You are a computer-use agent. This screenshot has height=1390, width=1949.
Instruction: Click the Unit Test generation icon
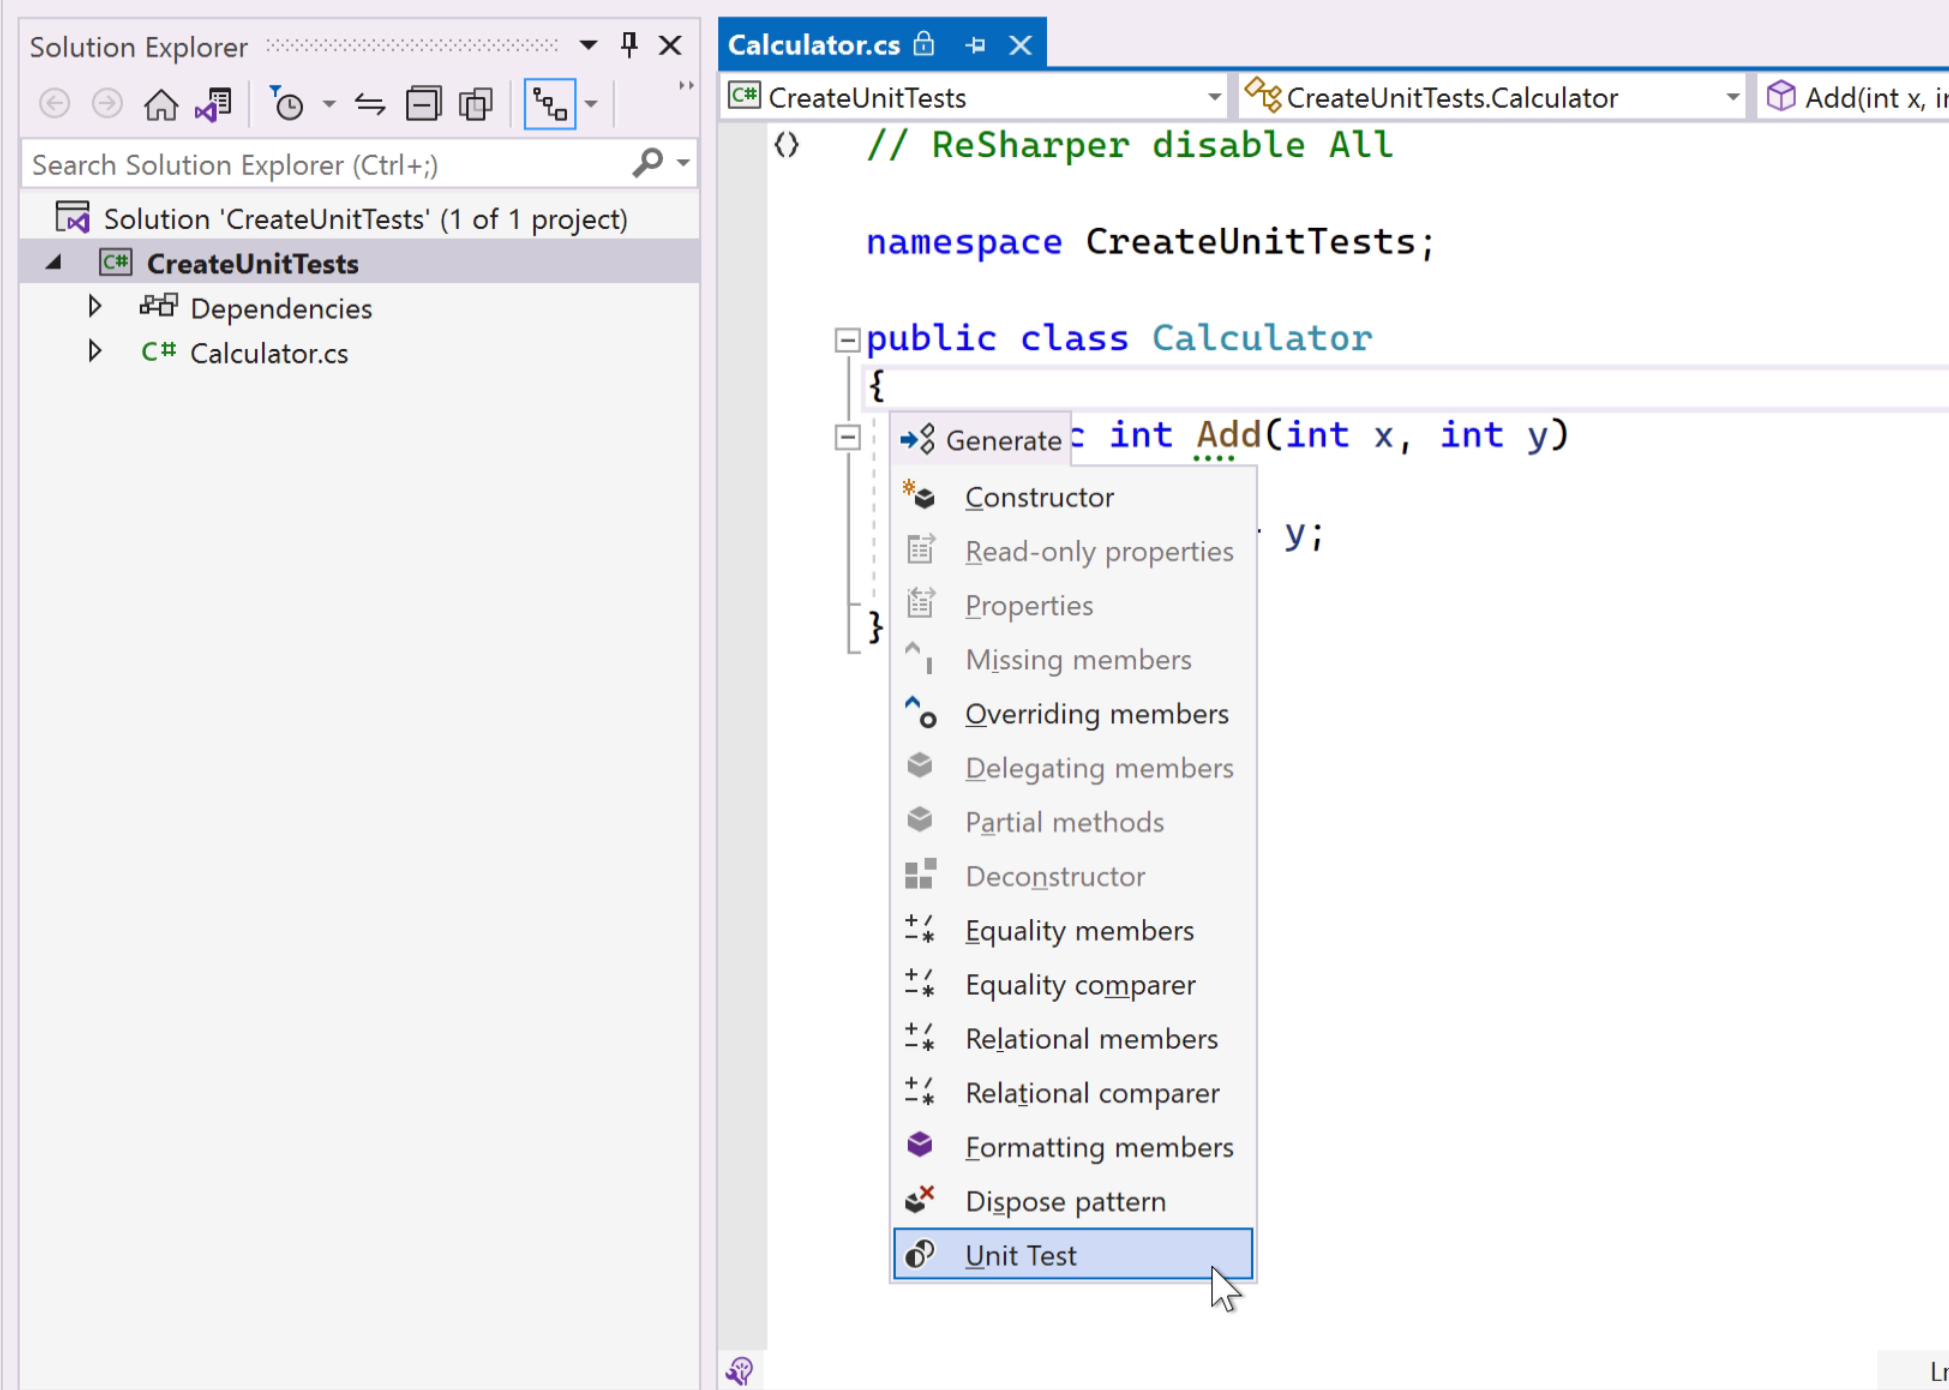click(922, 1255)
